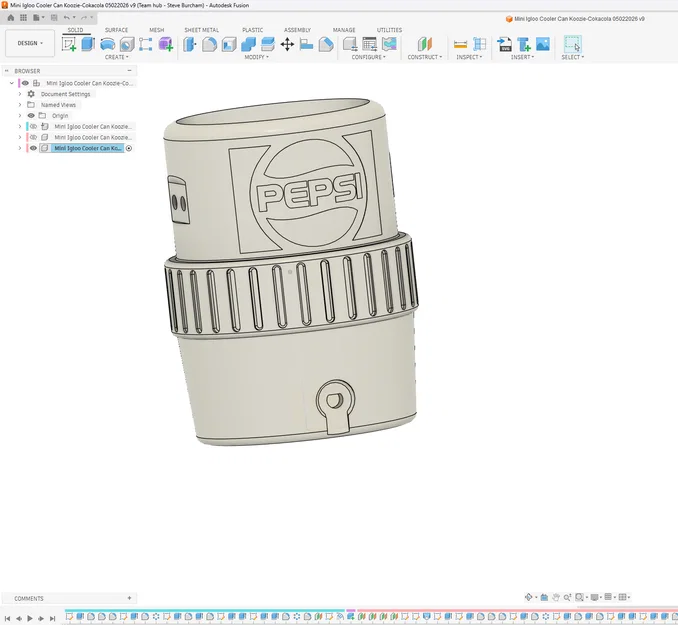Switch to the Mesh tab
Viewport: 678px width, 625px height.
157,30
